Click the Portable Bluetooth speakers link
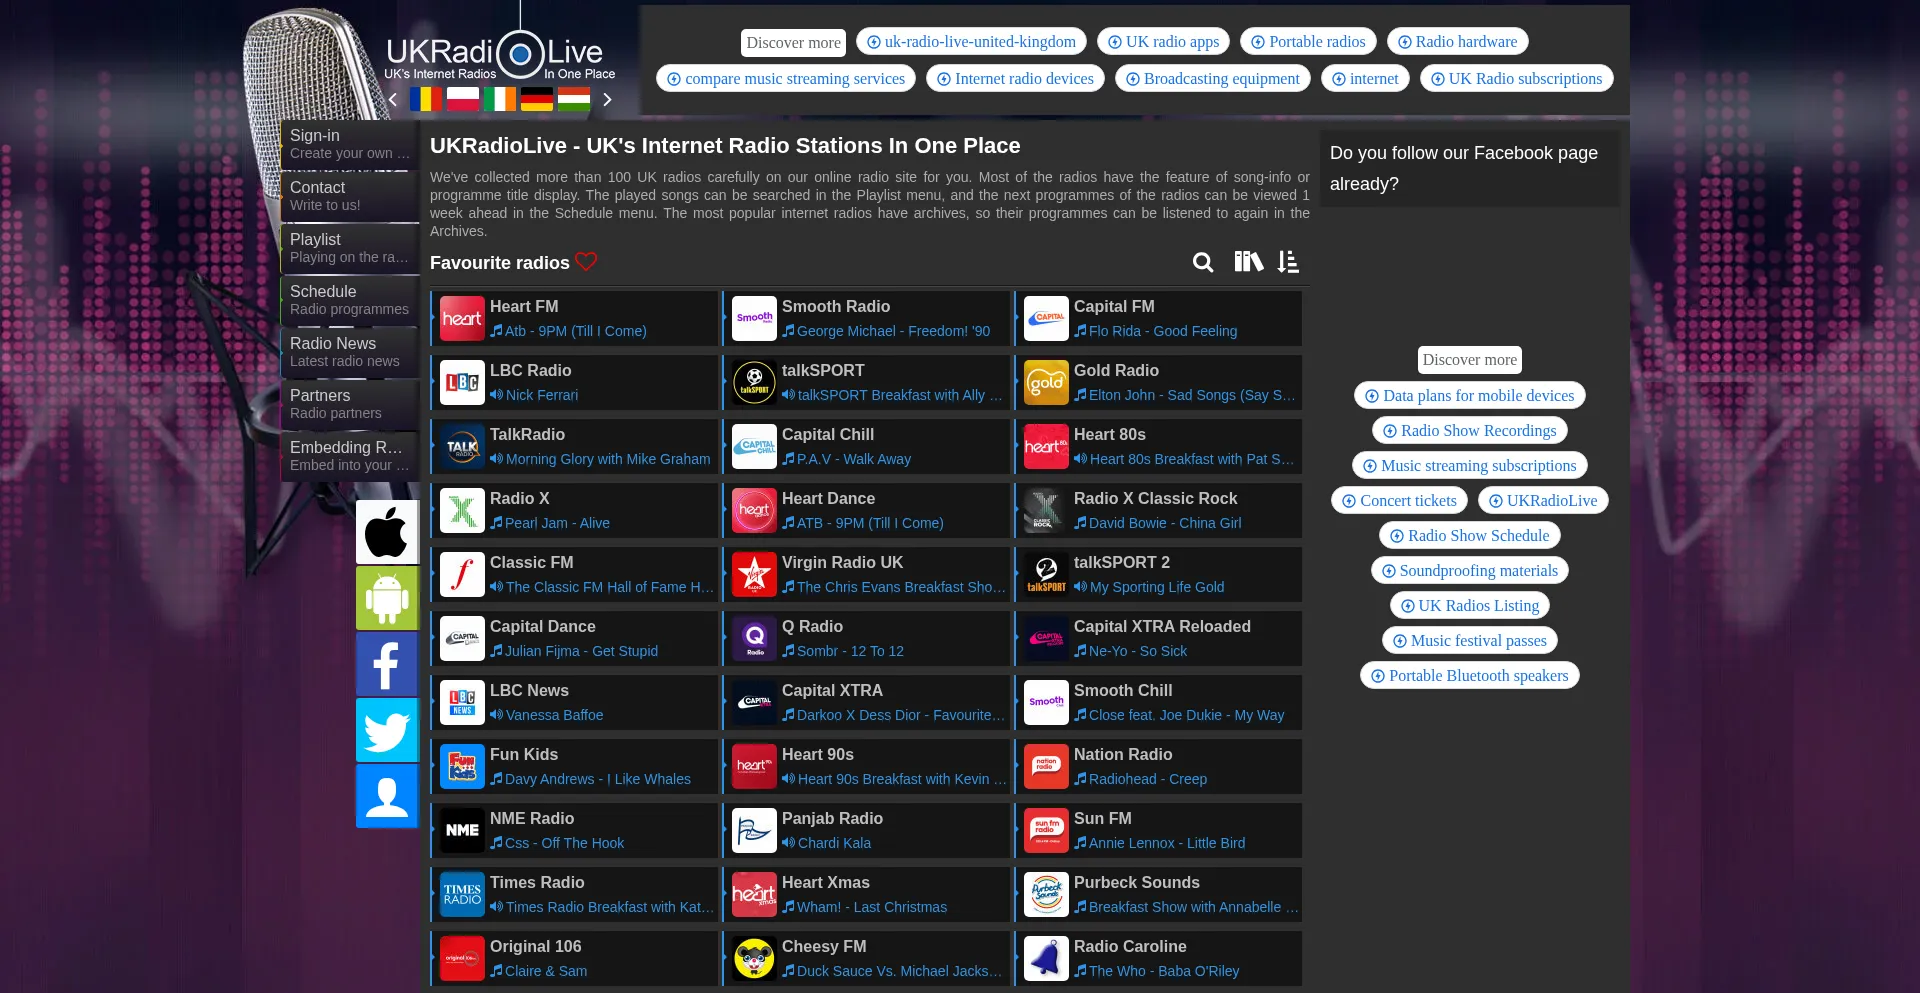The width and height of the screenshot is (1920, 993). click(x=1468, y=676)
